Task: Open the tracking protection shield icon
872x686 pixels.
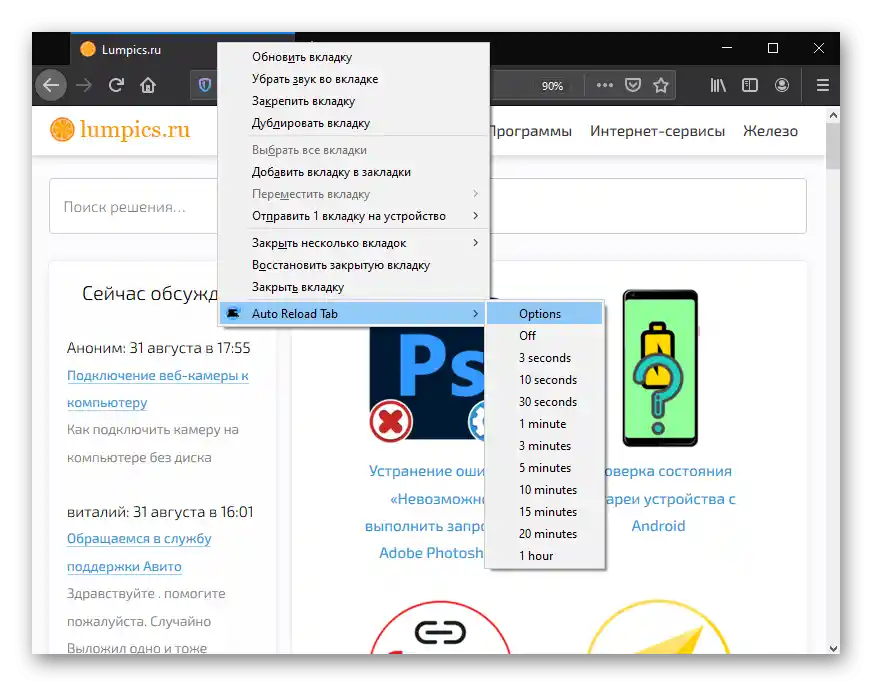Action: coord(205,85)
